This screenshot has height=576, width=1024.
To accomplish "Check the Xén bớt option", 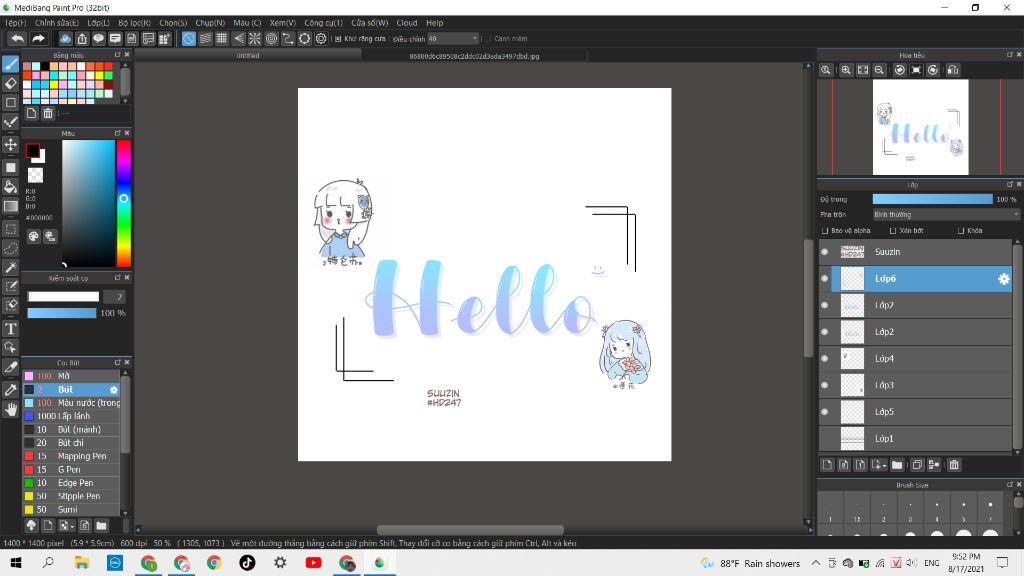I will pos(893,231).
